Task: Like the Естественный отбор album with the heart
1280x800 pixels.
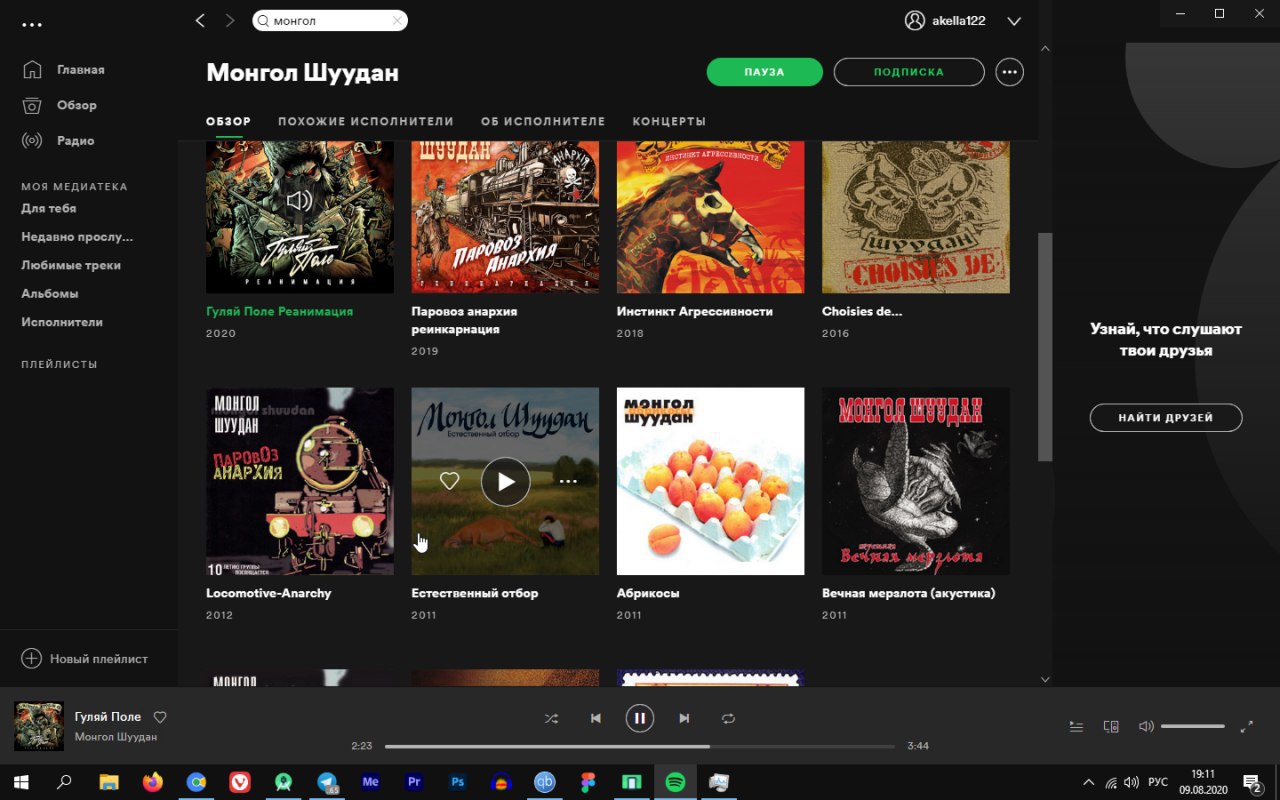Action: [x=450, y=481]
